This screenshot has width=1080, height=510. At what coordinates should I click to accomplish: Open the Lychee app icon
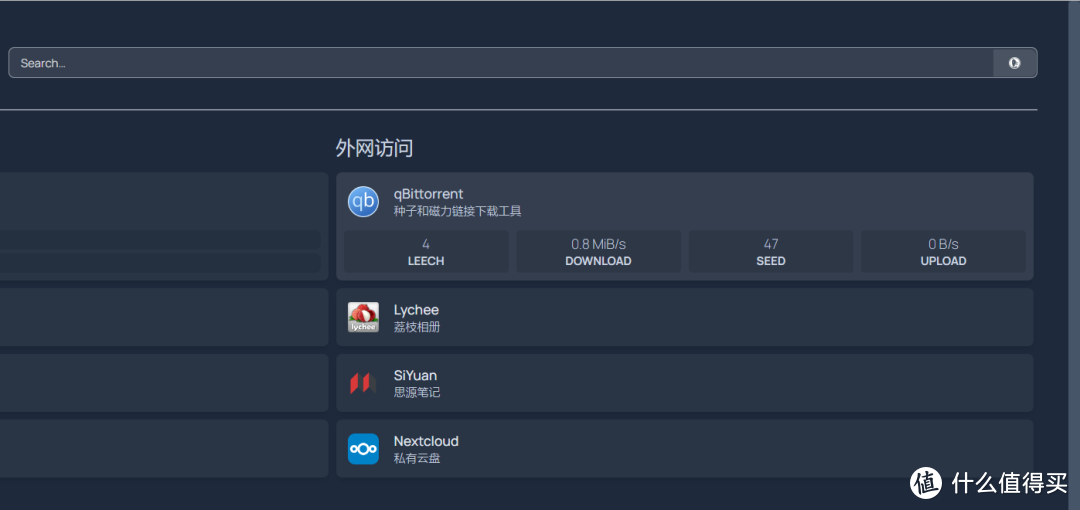363,317
